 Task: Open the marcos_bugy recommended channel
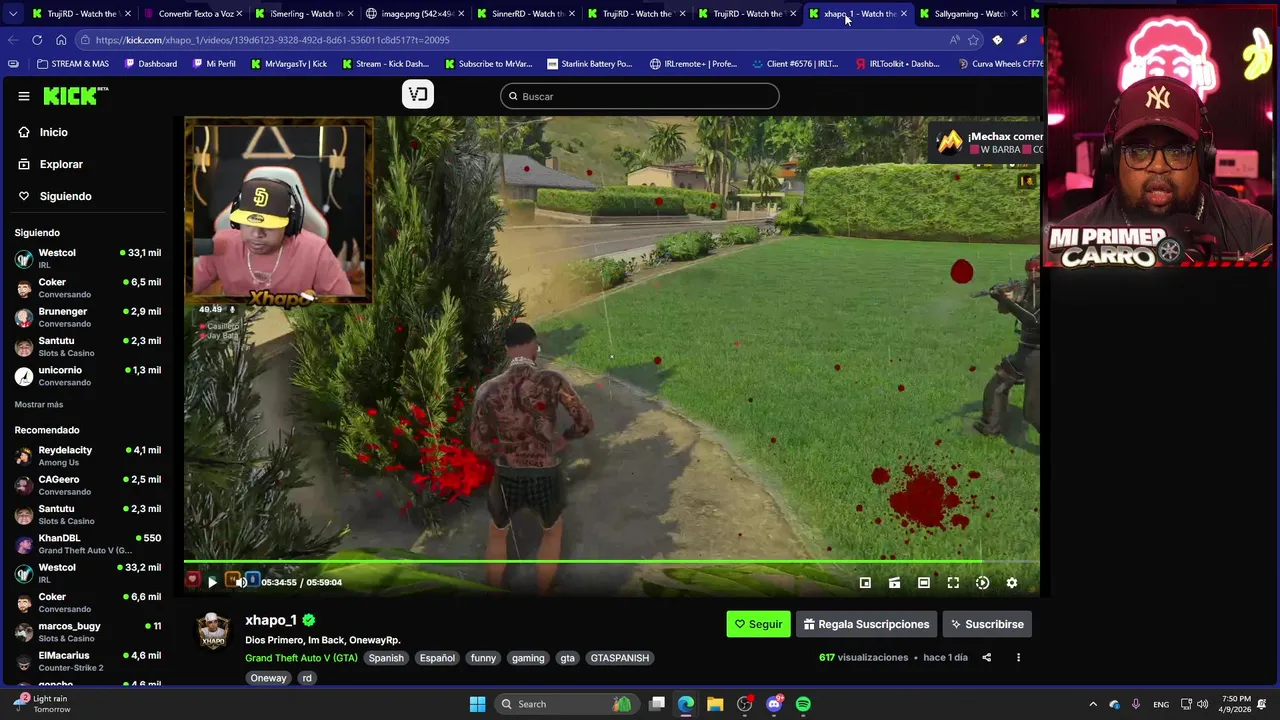click(x=88, y=632)
